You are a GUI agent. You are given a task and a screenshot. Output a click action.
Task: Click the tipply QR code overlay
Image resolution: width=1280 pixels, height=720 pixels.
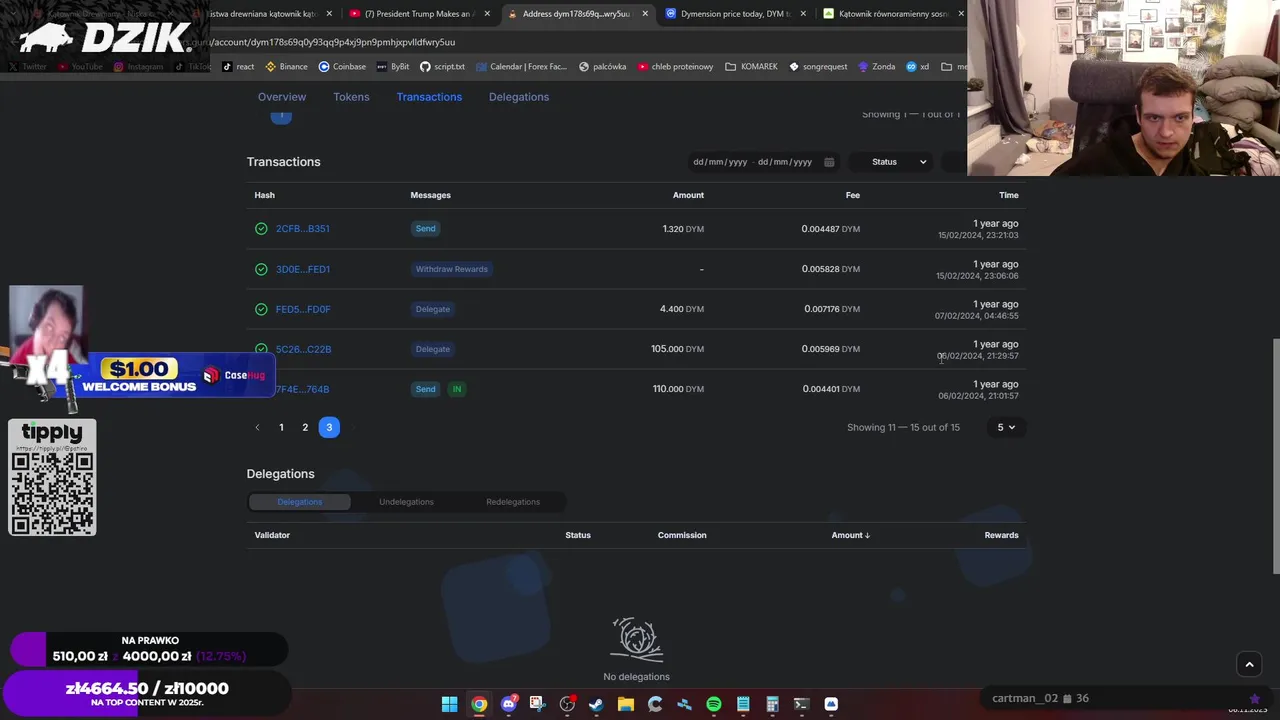pyautogui.click(x=52, y=477)
